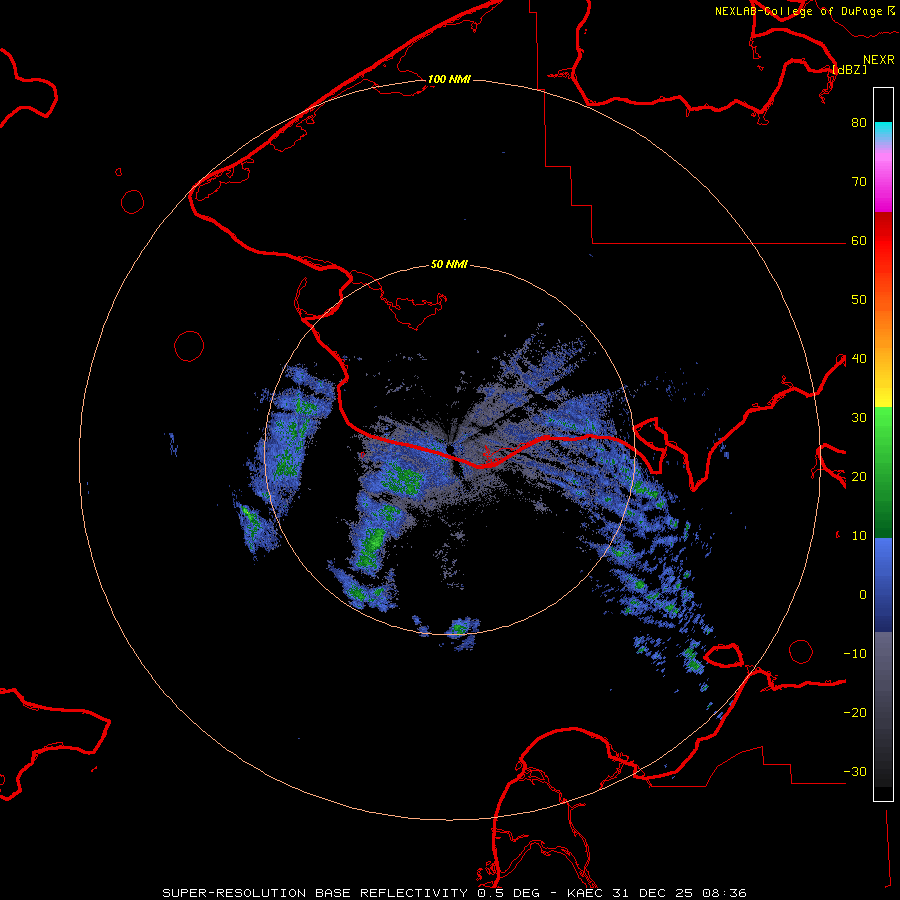Image resolution: width=900 pixels, height=900 pixels.
Task: Click the 50 dBZ scale value
Action: 859,300
